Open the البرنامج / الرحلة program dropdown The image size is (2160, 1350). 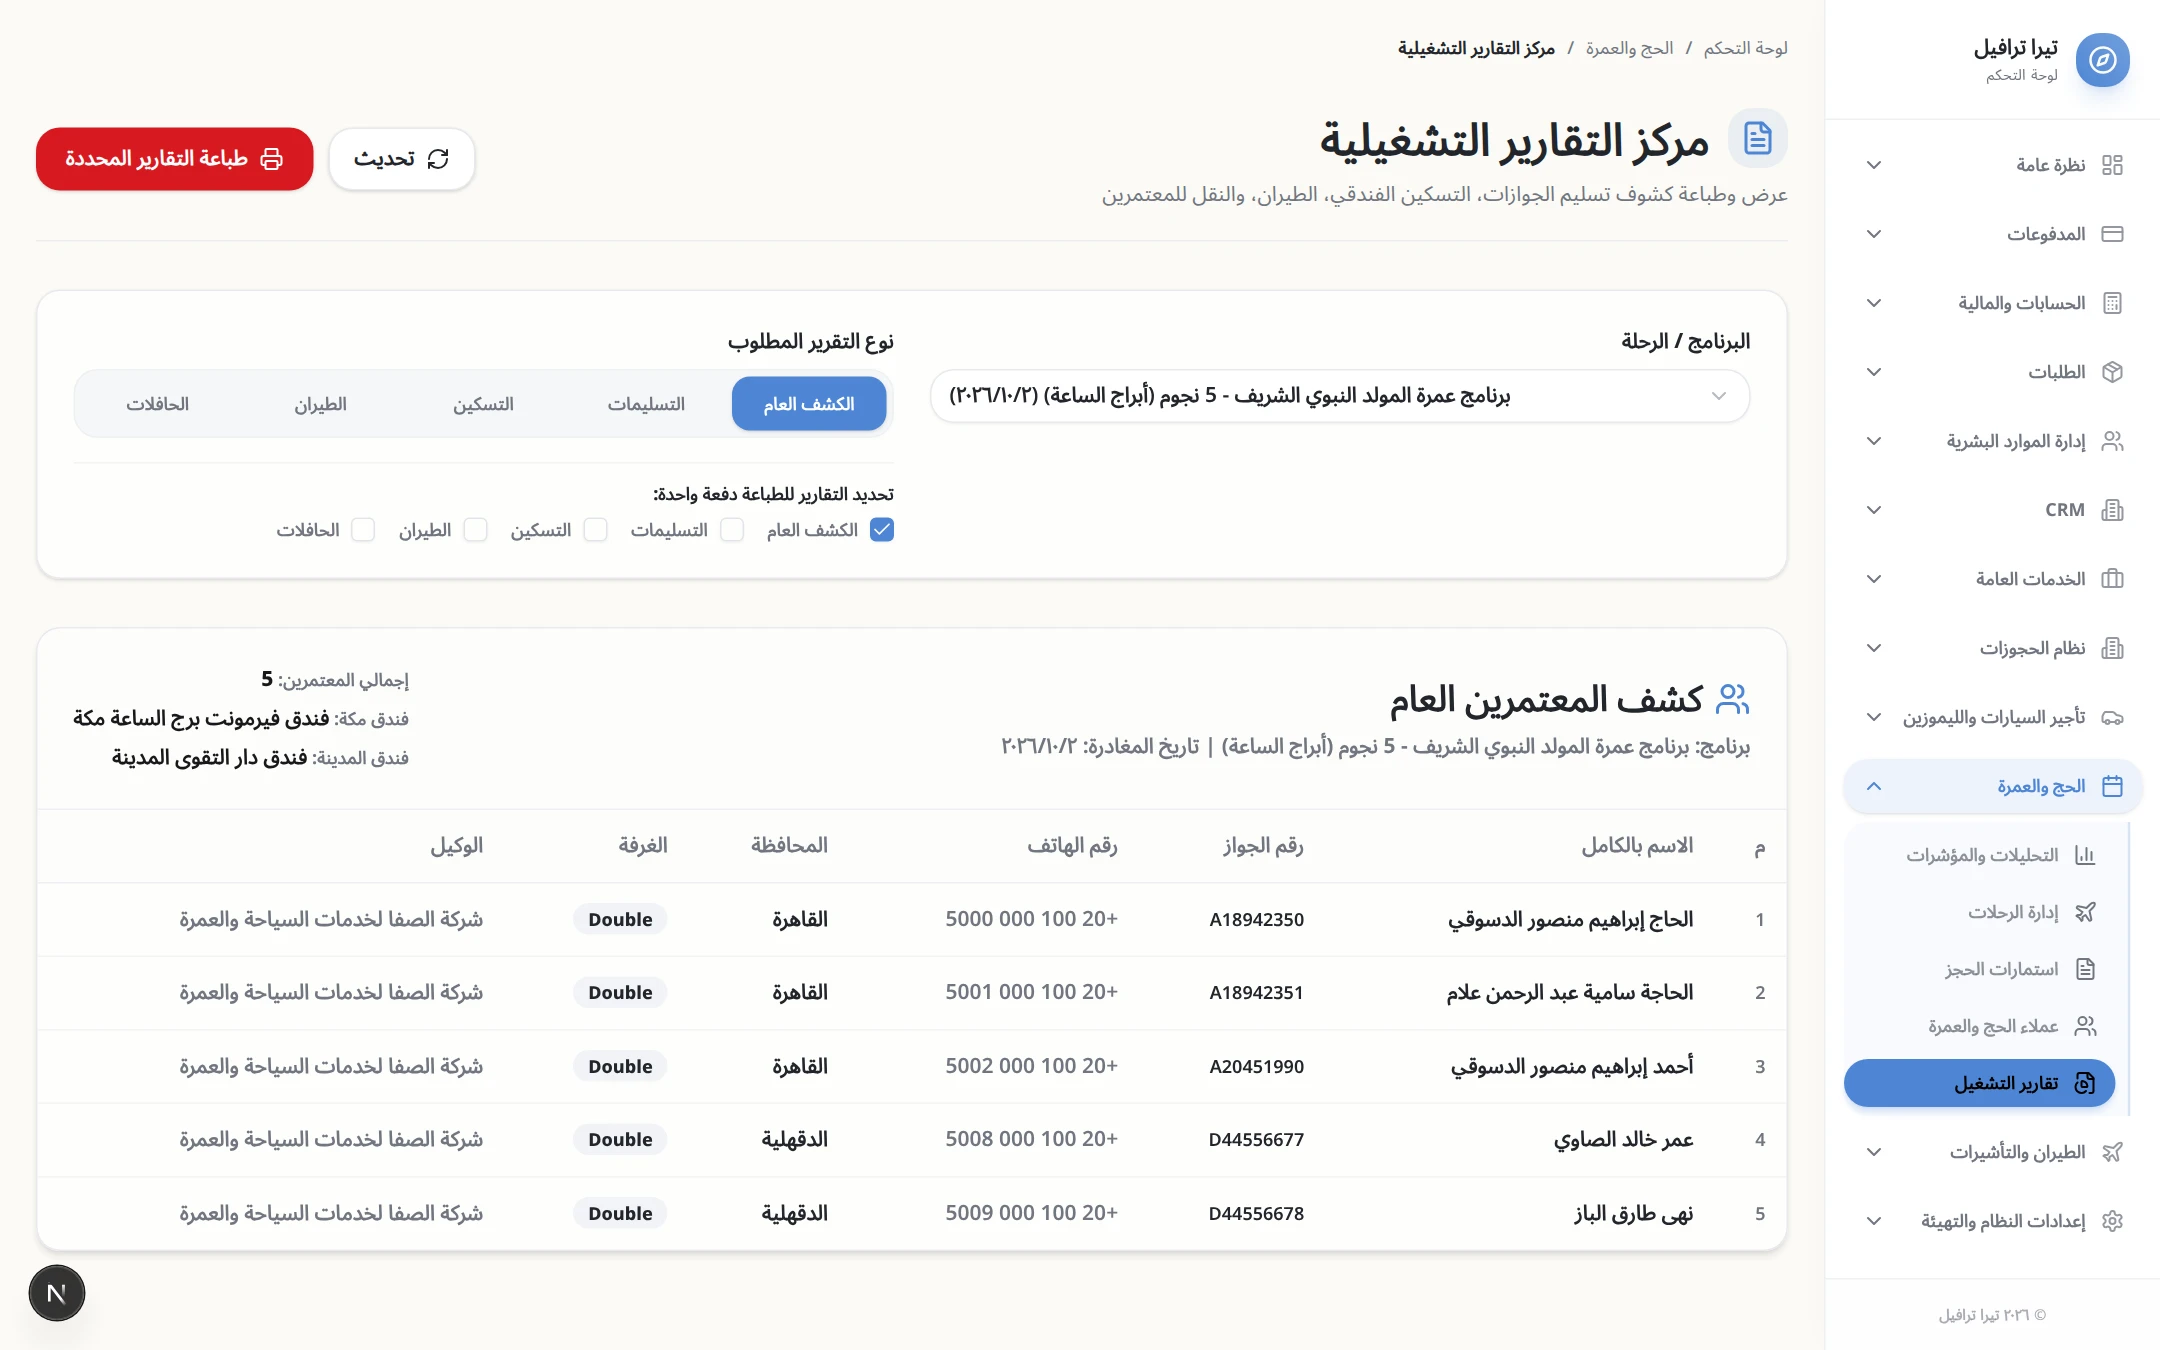tap(1340, 396)
